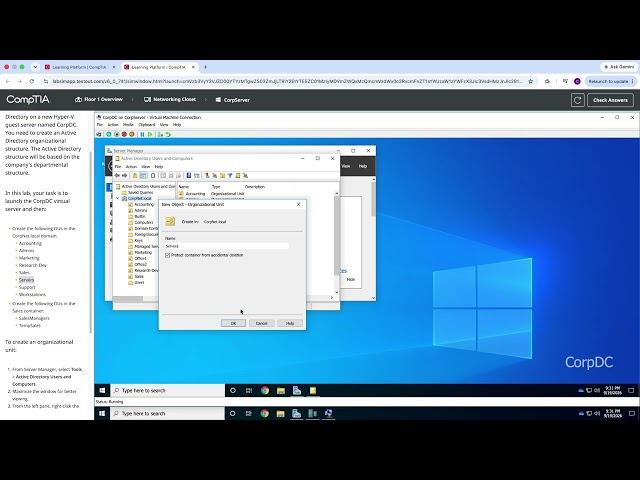Click the blue Help icon in Active Directory toolbar
640x480 pixels.
(189, 176)
